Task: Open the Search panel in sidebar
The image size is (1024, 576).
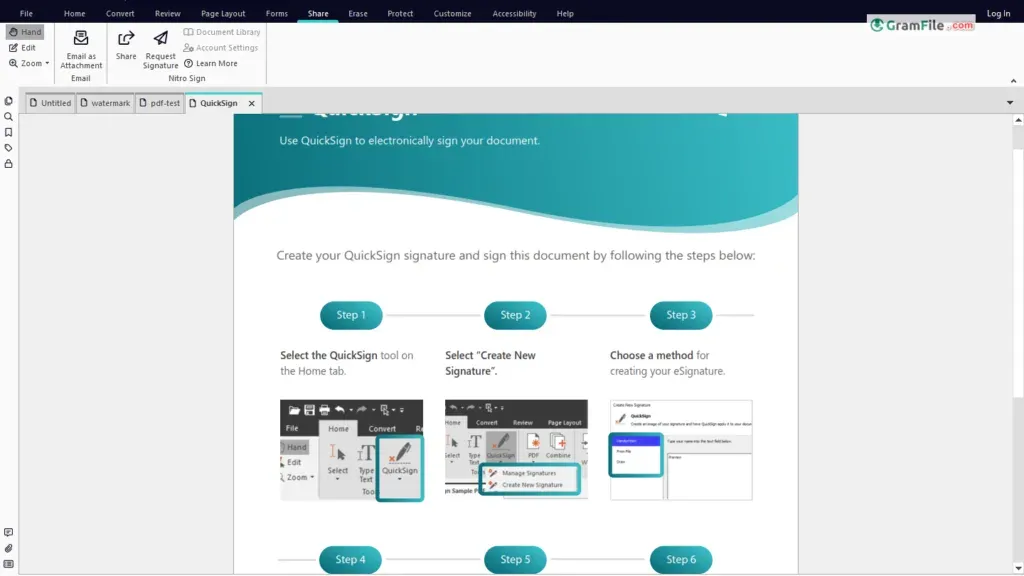Action: [8, 117]
